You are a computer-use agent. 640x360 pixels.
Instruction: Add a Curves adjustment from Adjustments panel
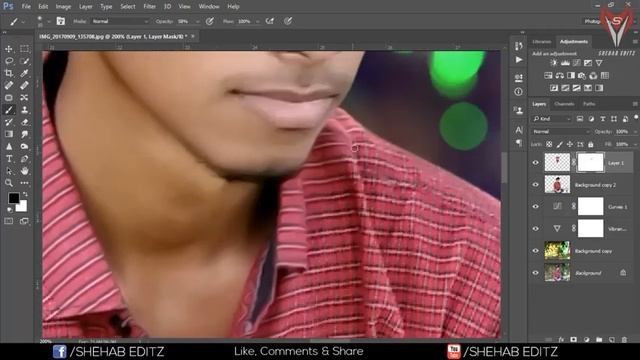point(576,63)
